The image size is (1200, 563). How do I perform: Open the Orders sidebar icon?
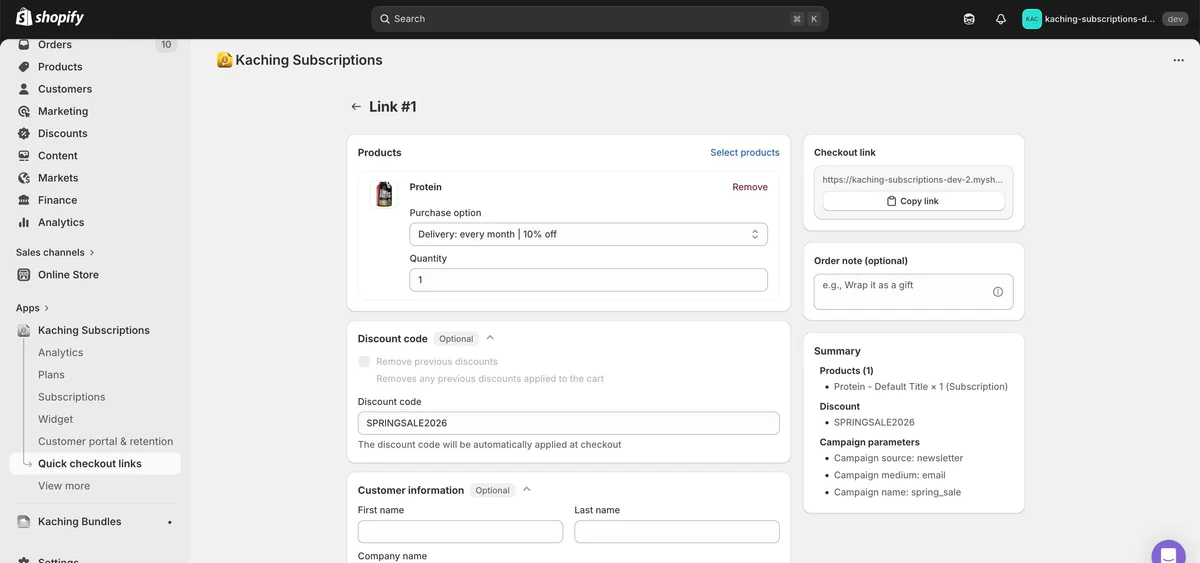point(24,45)
